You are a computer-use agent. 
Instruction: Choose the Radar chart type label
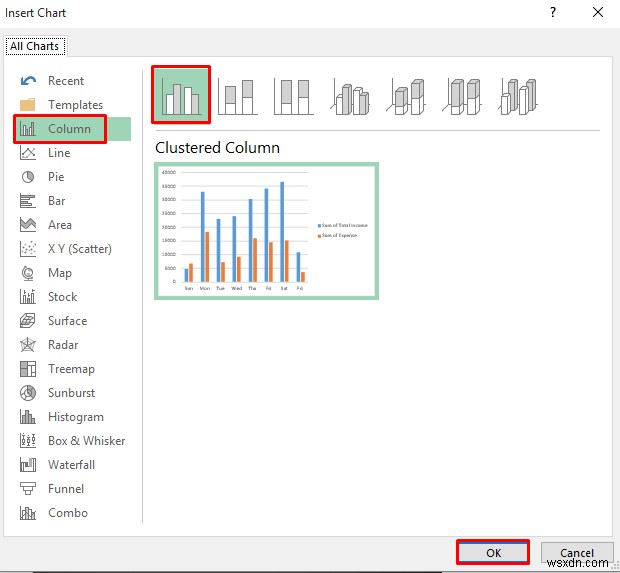click(63, 345)
